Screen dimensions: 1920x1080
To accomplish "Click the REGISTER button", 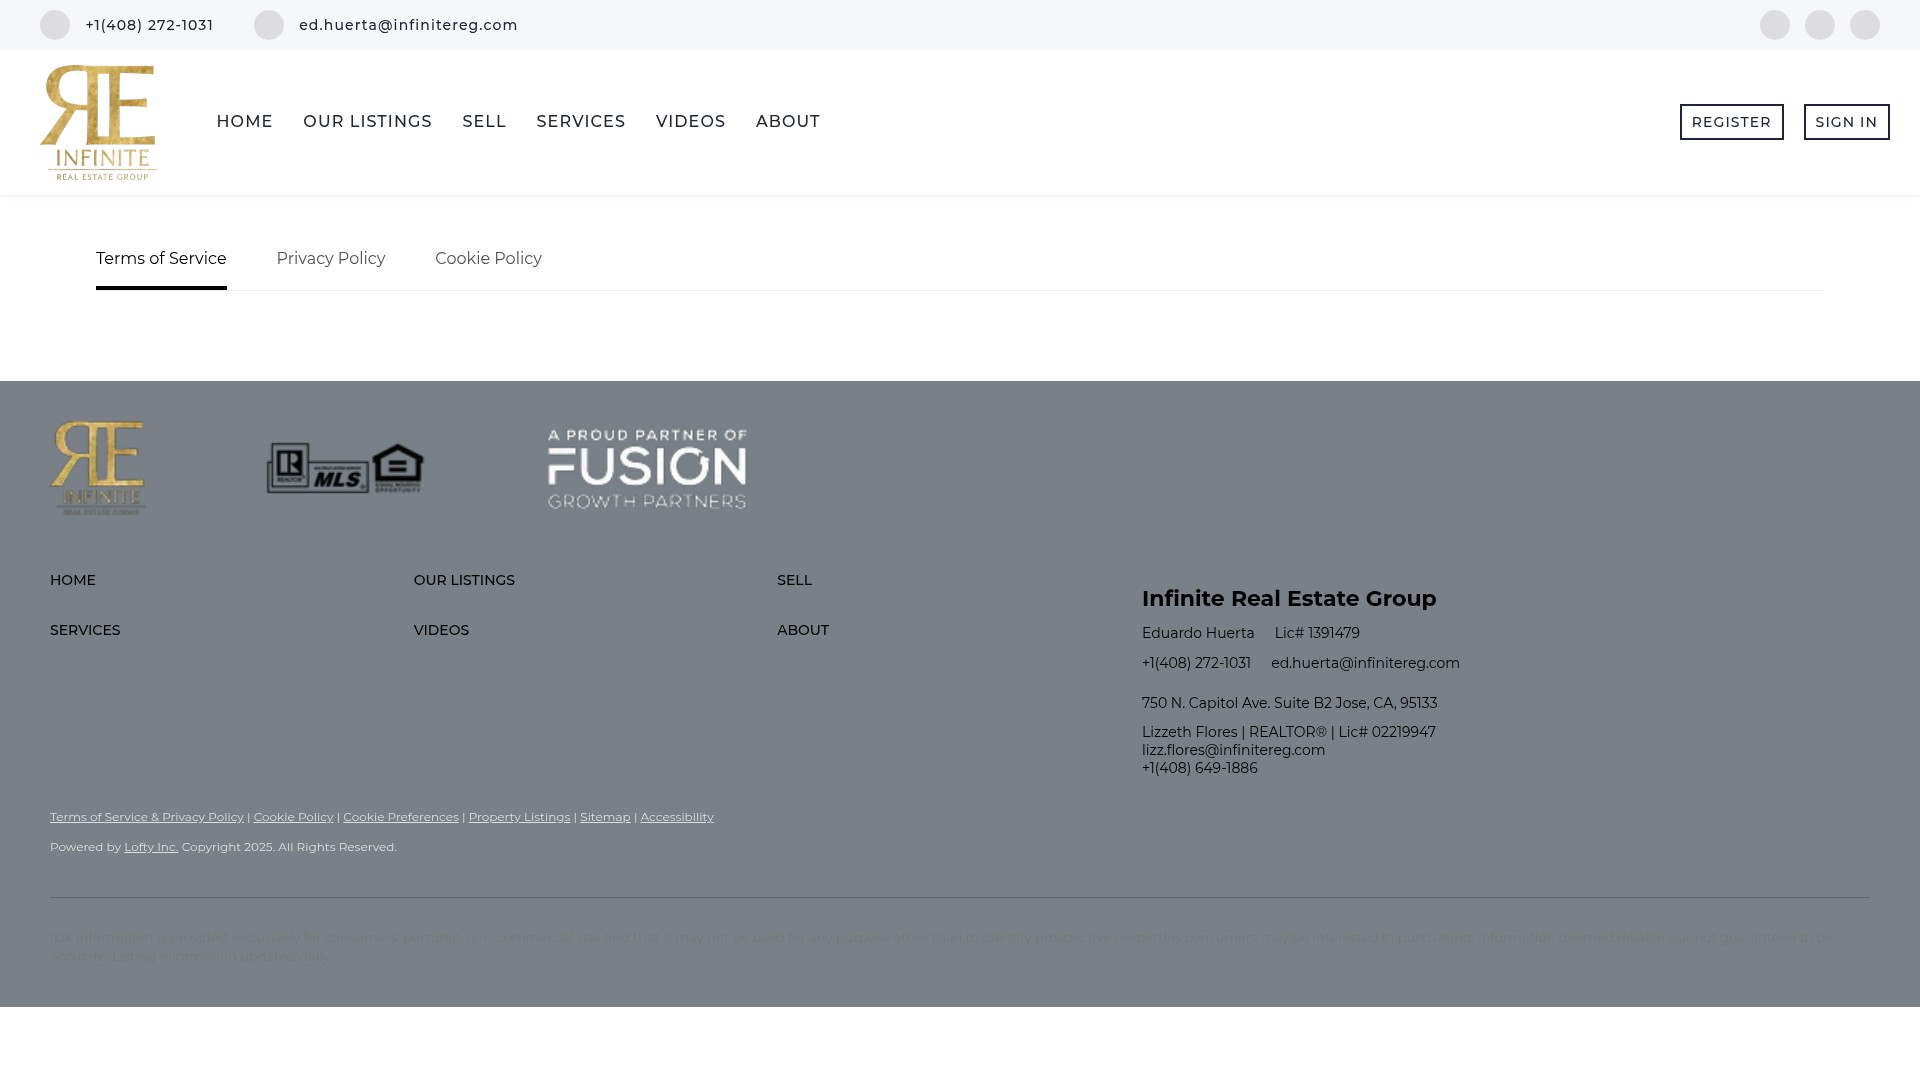I will (1731, 122).
